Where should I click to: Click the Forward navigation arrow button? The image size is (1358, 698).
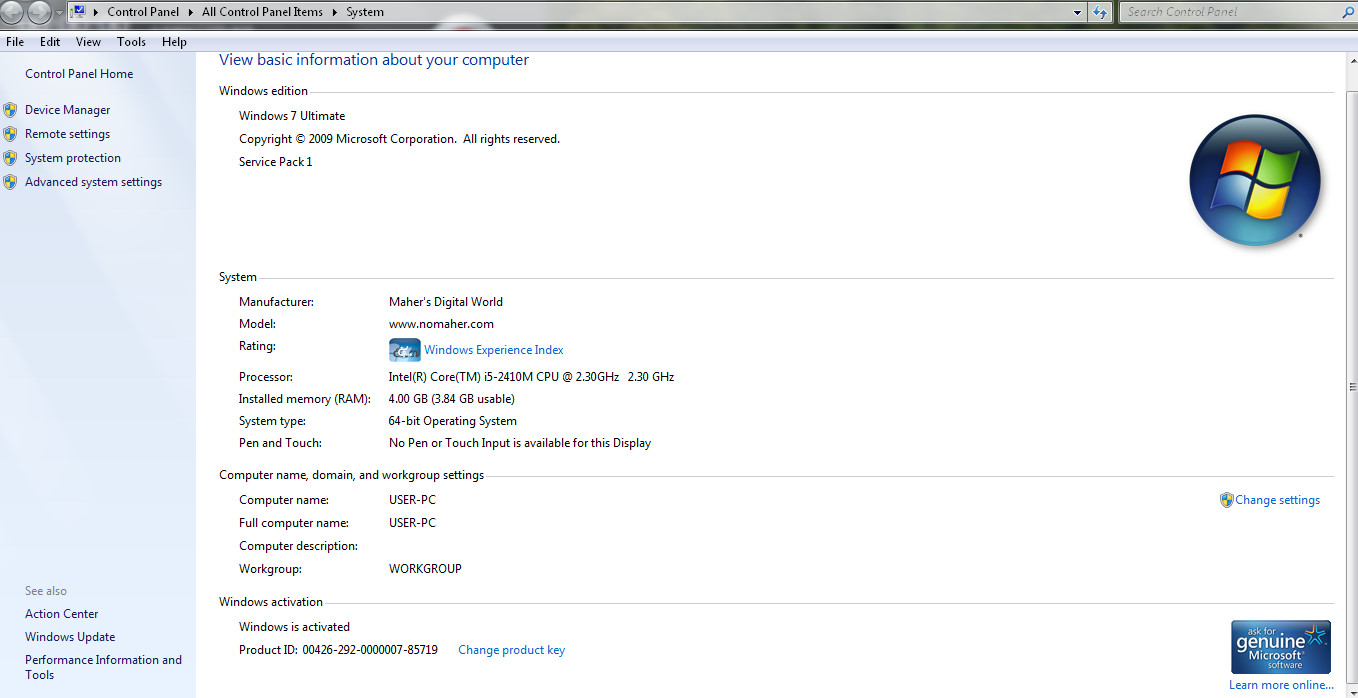[40, 12]
